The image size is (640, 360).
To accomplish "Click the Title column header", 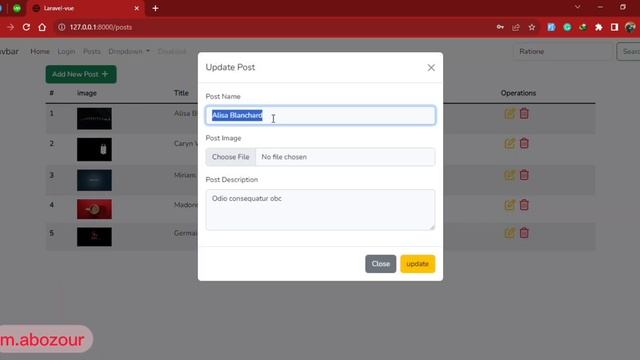I will (x=181, y=93).
